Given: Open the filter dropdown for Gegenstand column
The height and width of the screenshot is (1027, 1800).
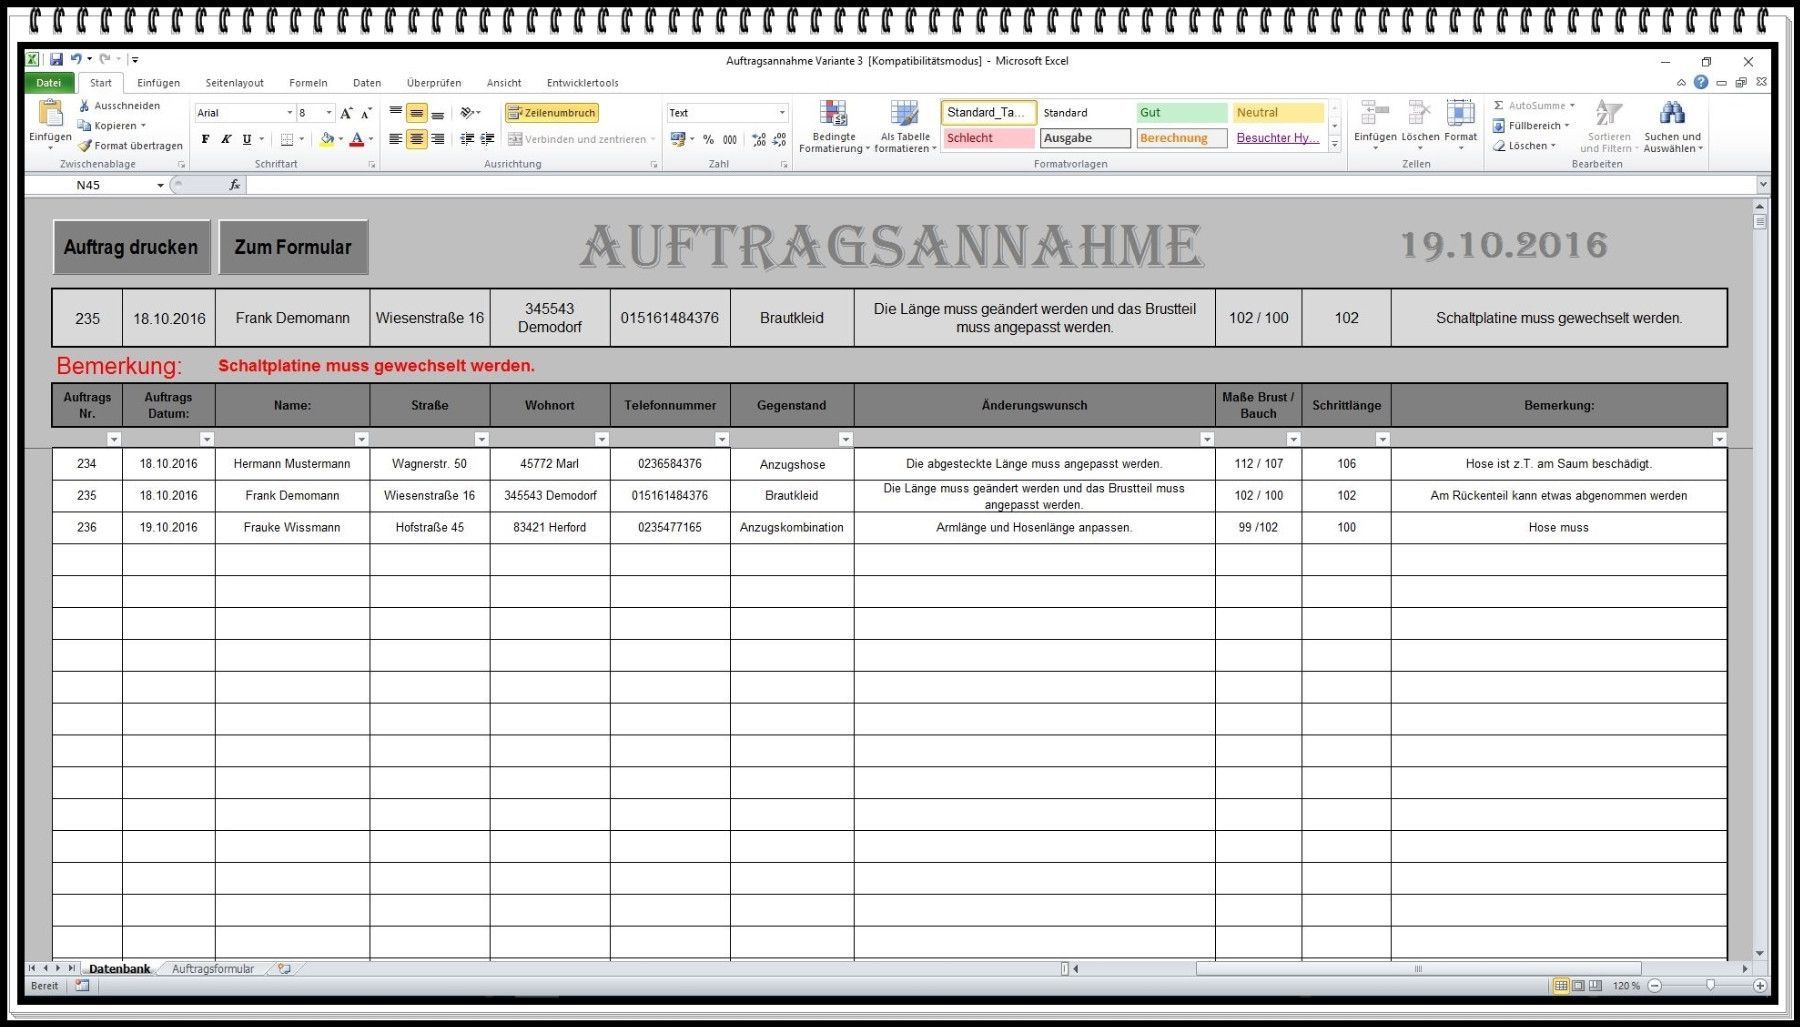Looking at the screenshot, I should (845, 439).
